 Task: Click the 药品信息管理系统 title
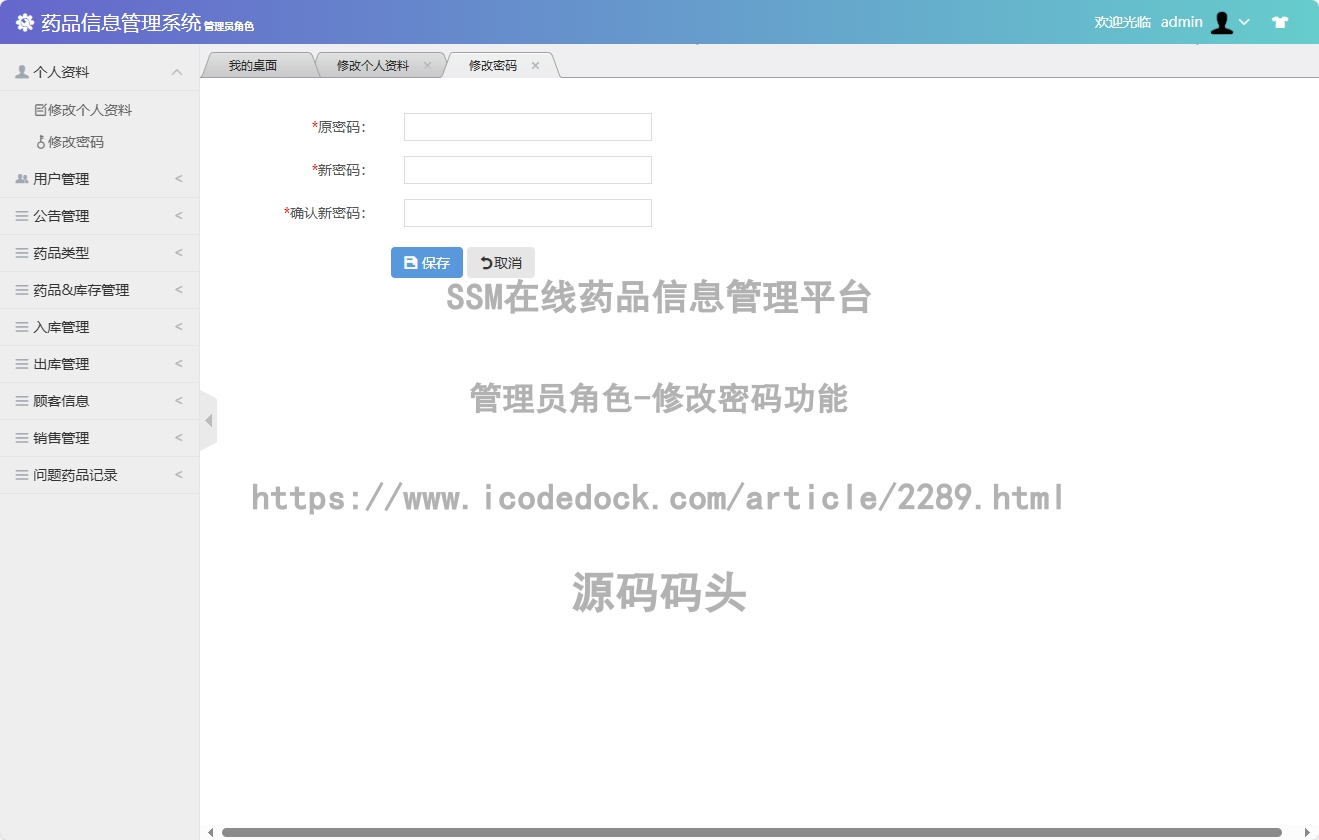tap(121, 22)
